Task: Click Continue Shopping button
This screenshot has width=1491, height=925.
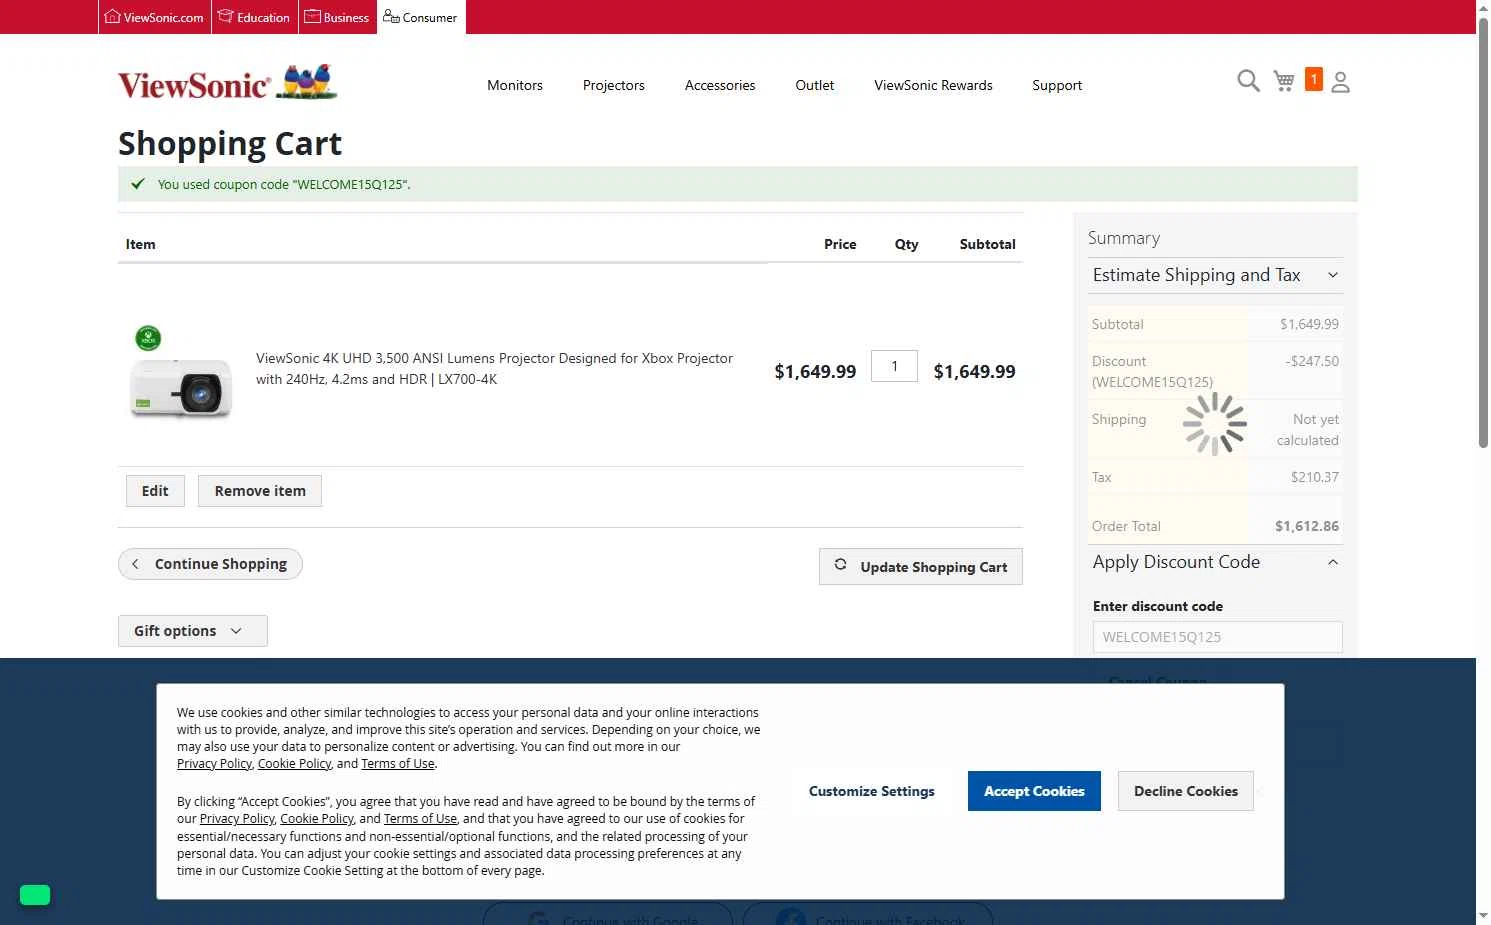Action: [210, 564]
